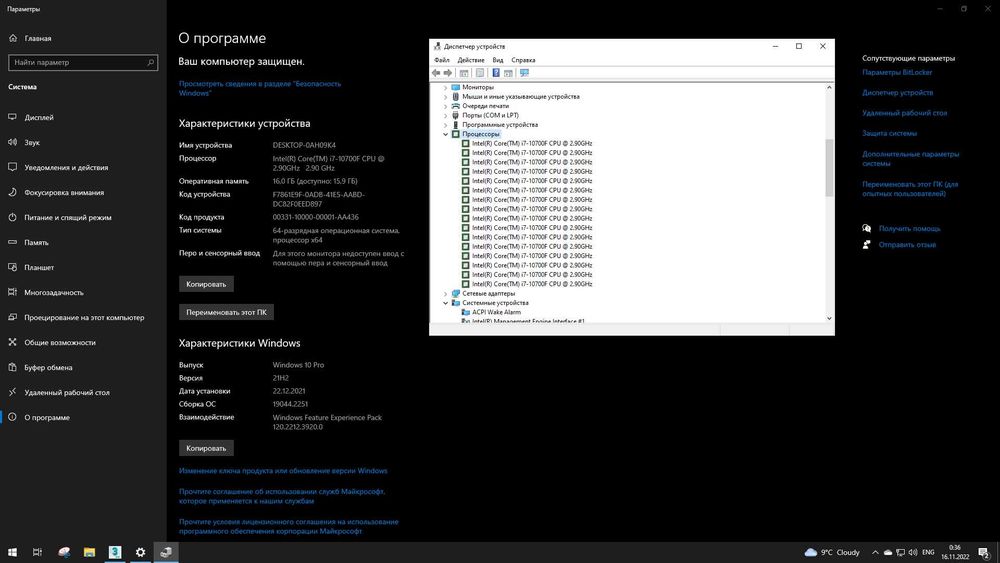Click the Device Manager scrollbar up arrow

point(829,87)
